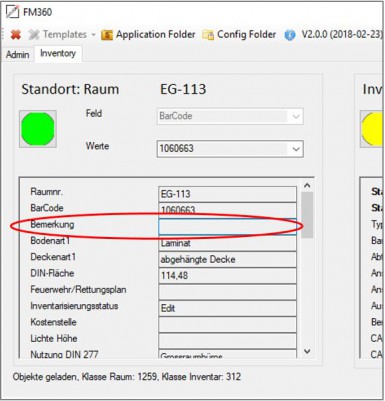Viewport: 385px width, 401px height.
Task: Click the scrollbar down arrow
Action: pos(307,352)
